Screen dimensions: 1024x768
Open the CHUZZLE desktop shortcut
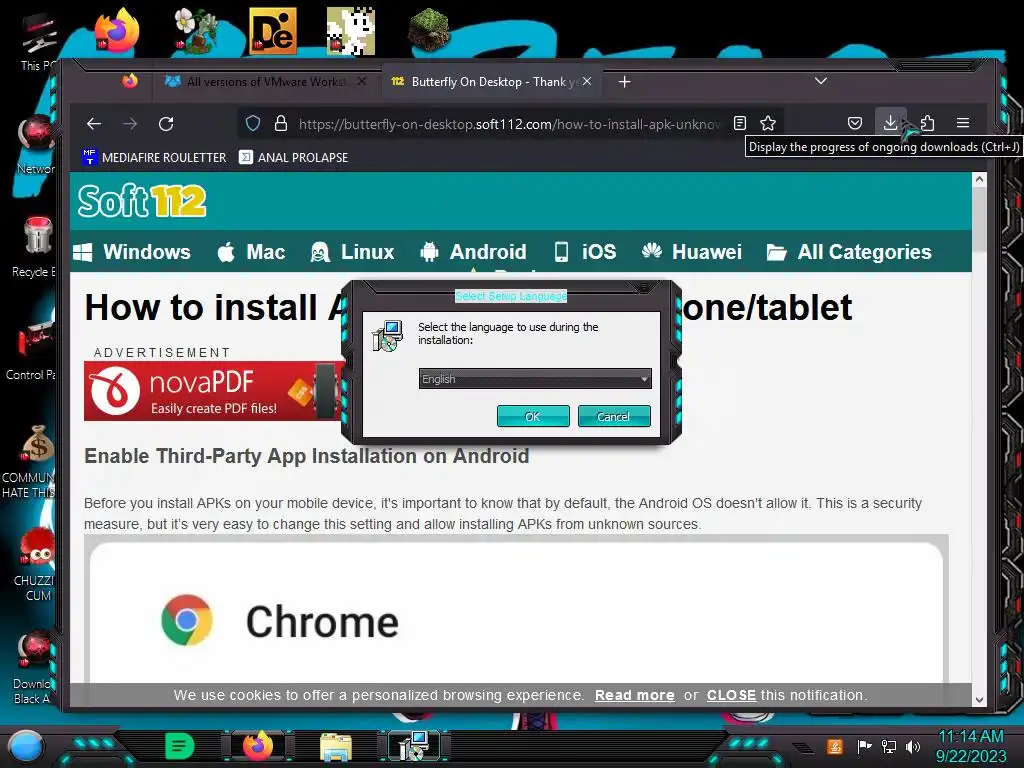pos(36,564)
